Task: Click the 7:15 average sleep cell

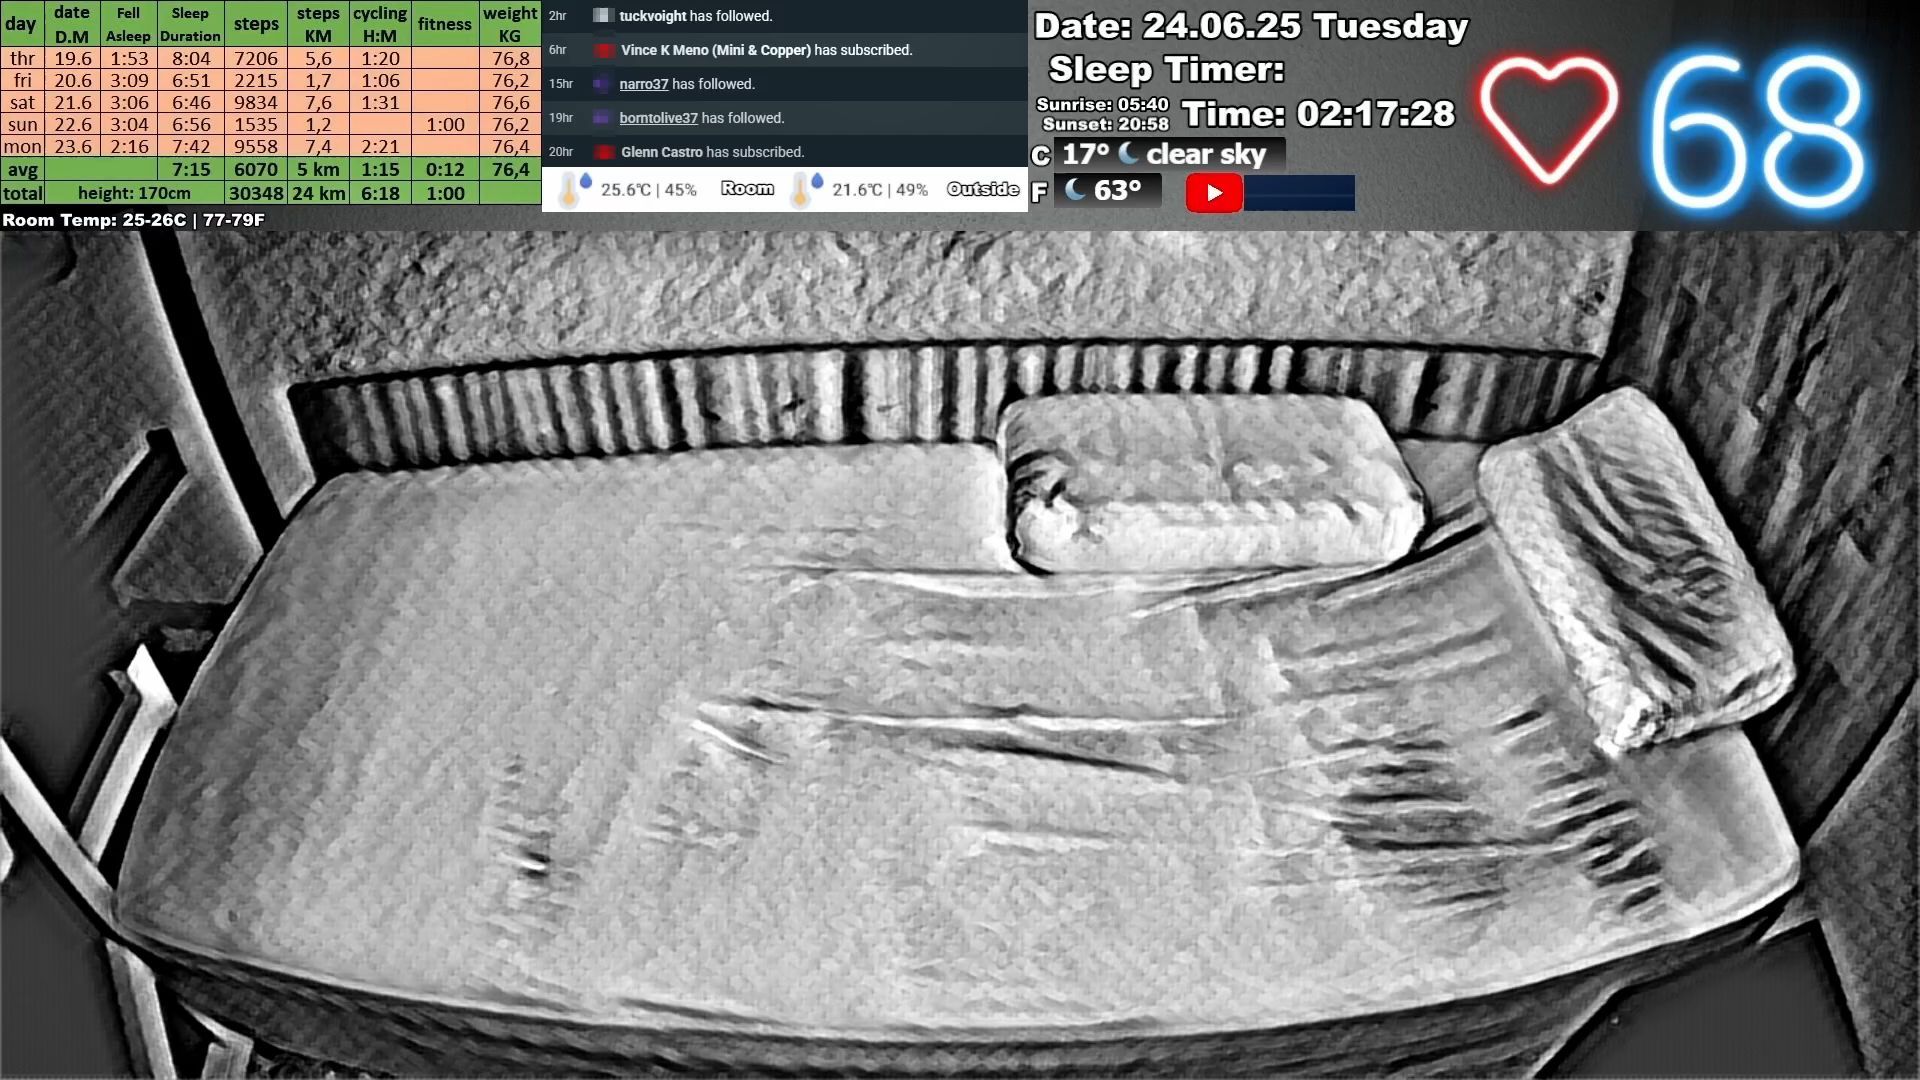Action: [x=190, y=170]
